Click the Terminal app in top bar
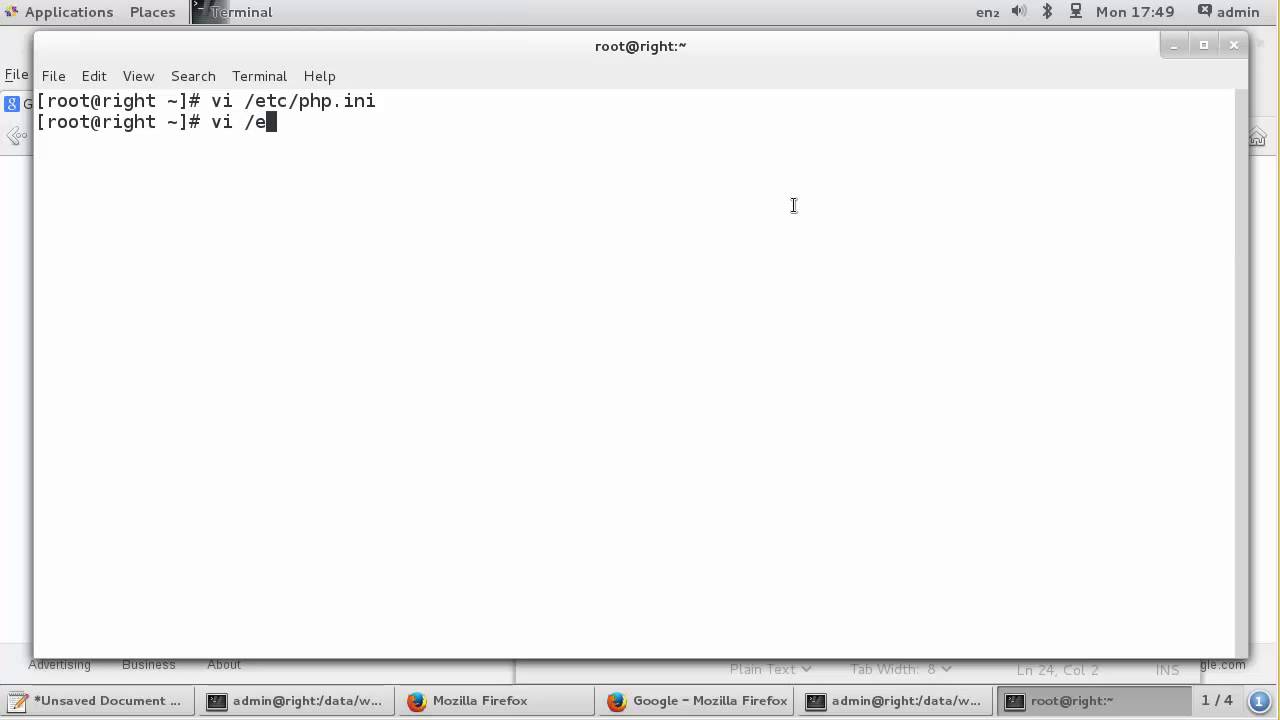Viewport: 1280px width, 720px height. pyautogui.click(x=232, y=12)
